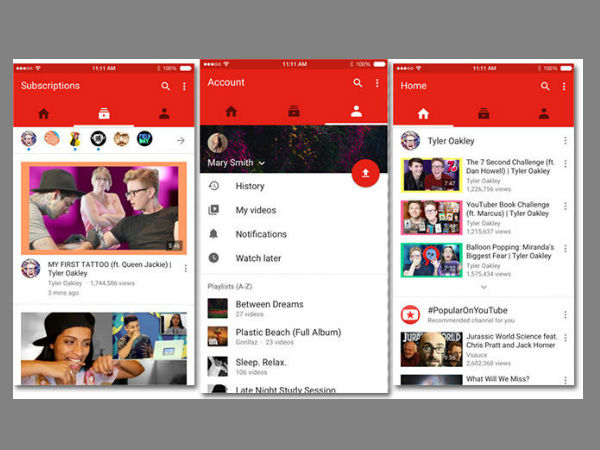Open Between Dreams playlist thumbnail
Image resolution: width=600 pixels, height=450 pixels.
[217, 309]
